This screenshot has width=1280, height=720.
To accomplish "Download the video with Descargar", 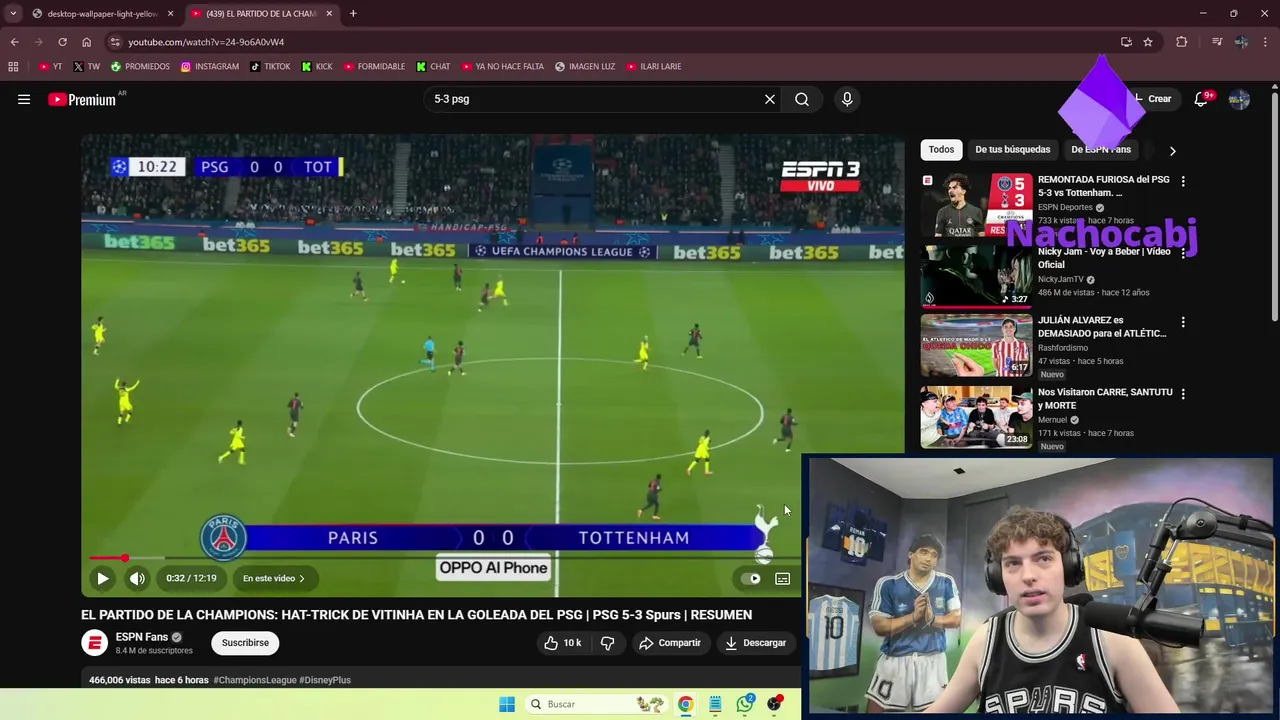I will click(756, 643).
